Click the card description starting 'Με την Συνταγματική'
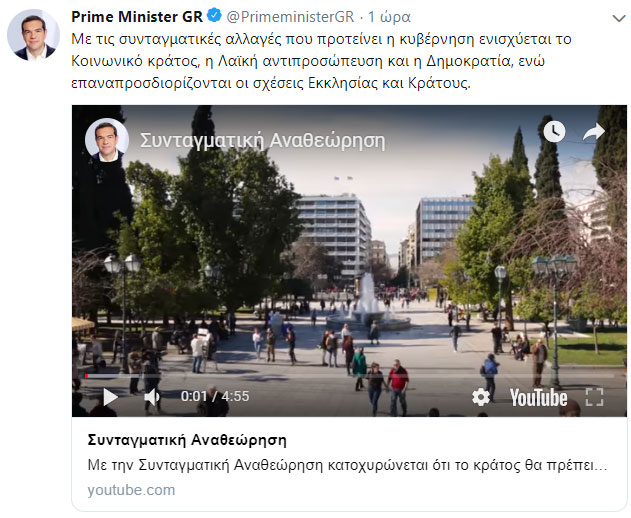The image size is (631, 518). 347,465
